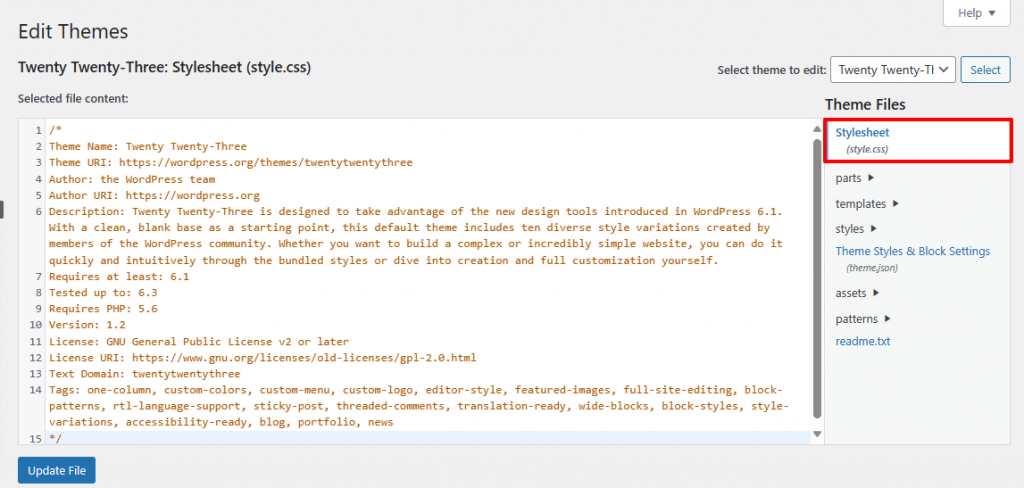Expand the patterns folder
1024x488 pixels.
click(863, 319)
